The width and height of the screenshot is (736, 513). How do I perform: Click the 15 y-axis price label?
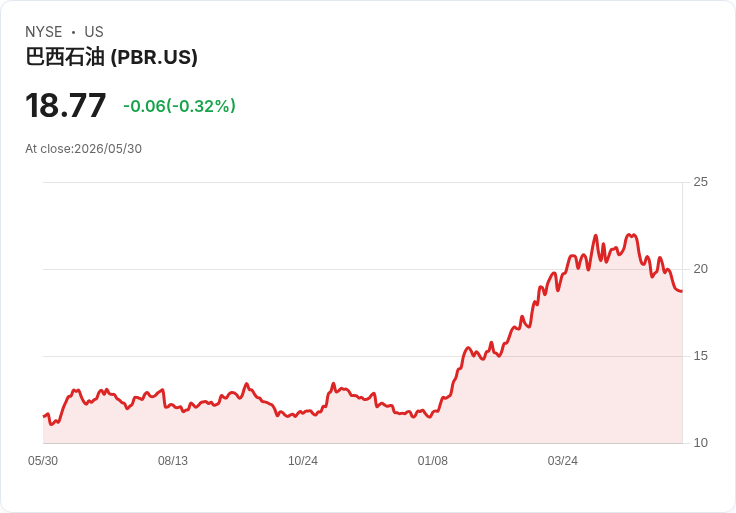click(700, 356)
